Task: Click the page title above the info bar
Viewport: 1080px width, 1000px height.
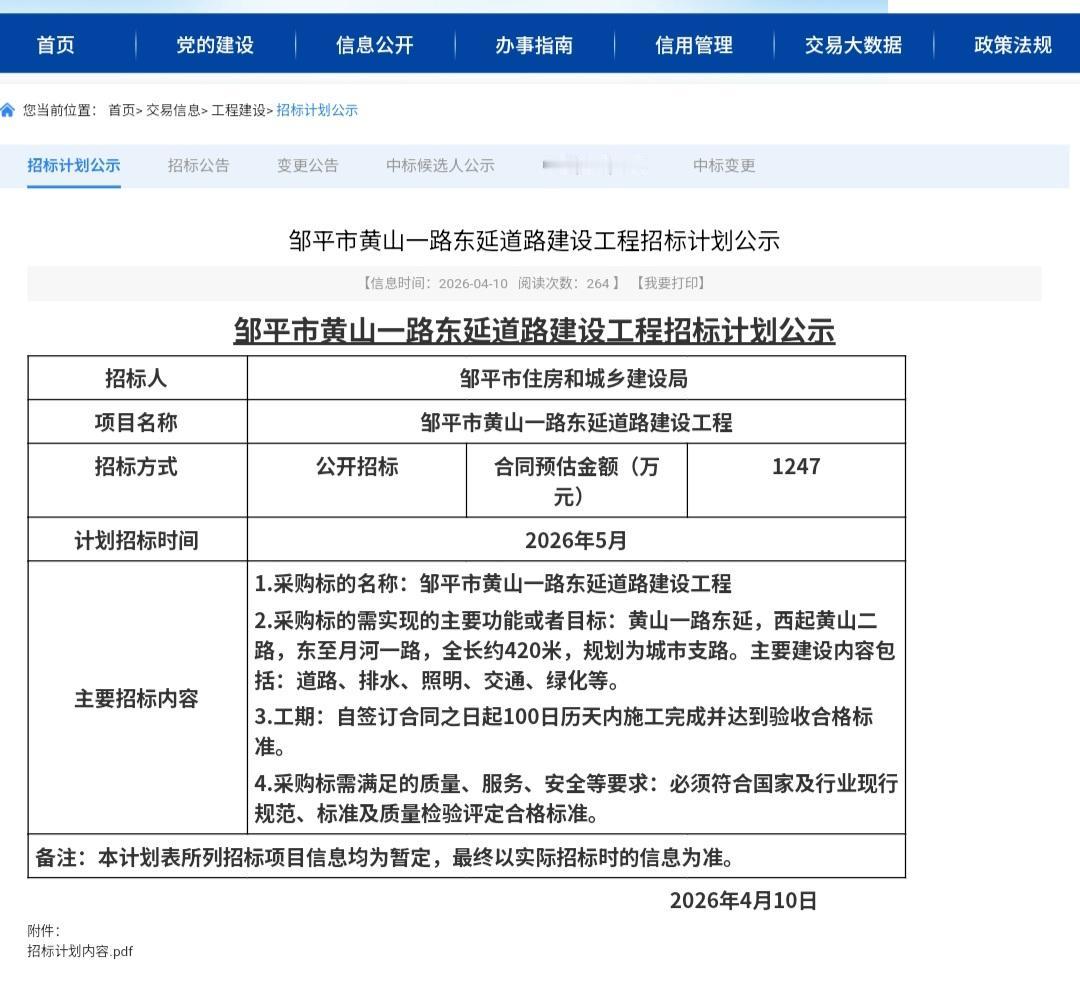Action: [x=534, y=240]
